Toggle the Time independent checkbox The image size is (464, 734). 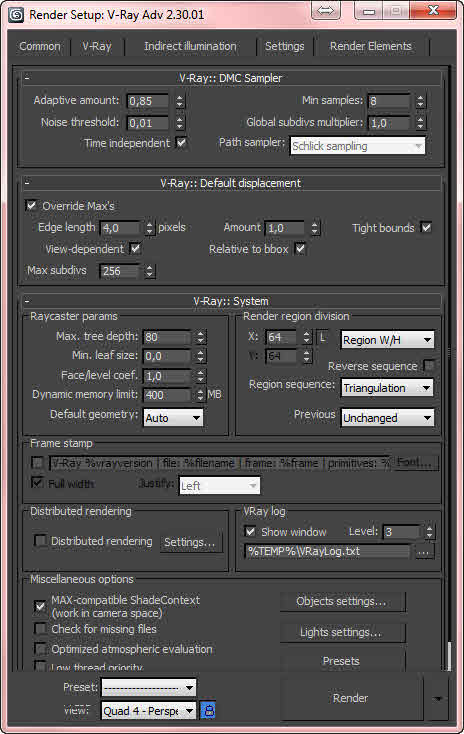(x=181, y=142)
